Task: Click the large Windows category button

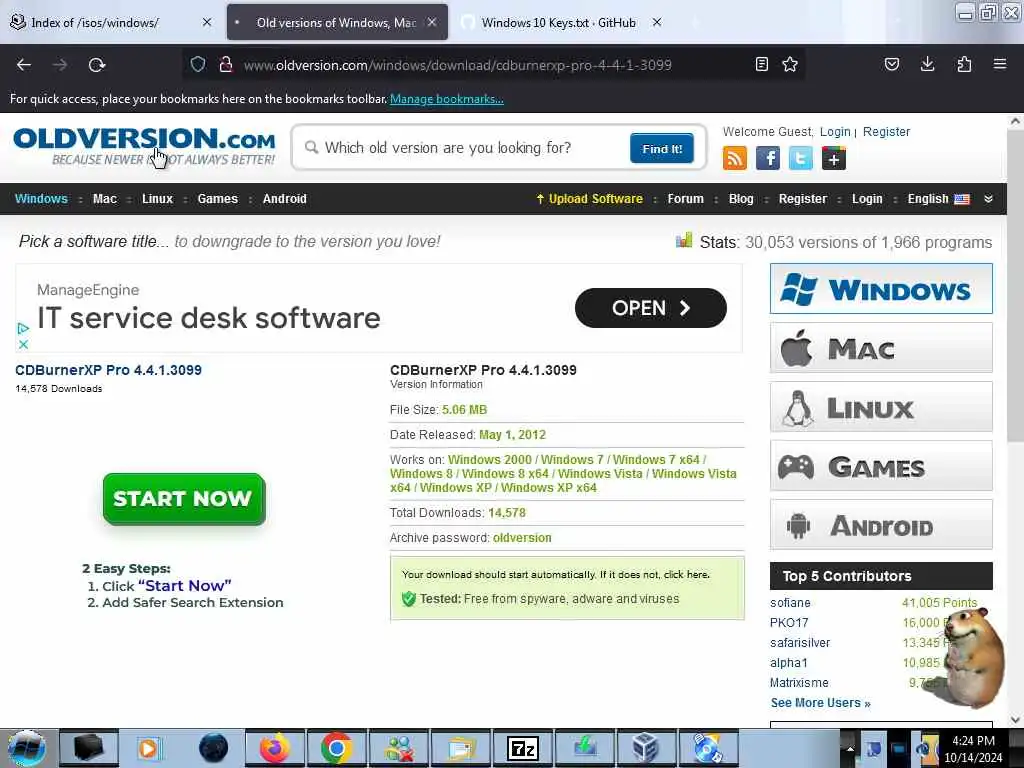Action: pyautogui.click(x=881, y=289)
